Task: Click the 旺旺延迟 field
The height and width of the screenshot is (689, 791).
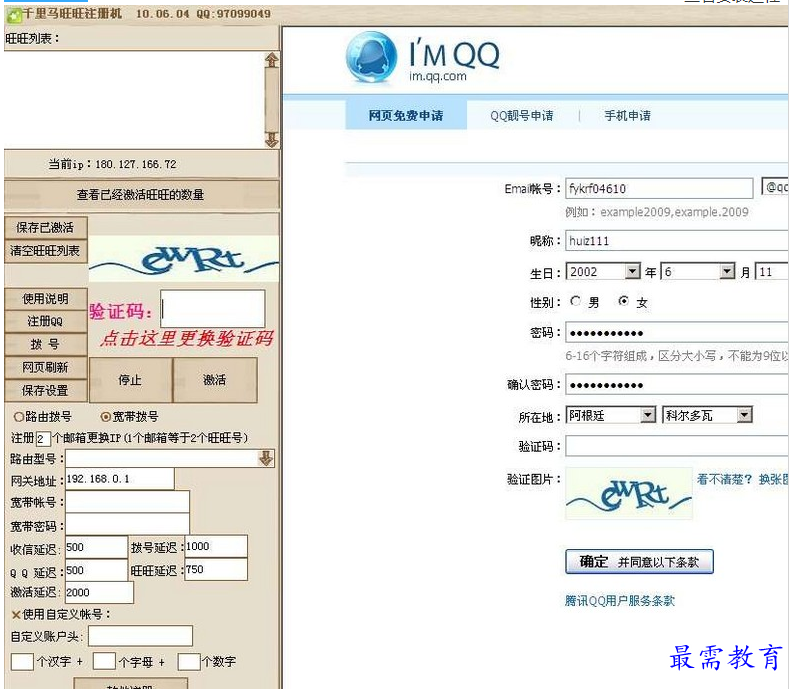Action: tap(216, 570)
